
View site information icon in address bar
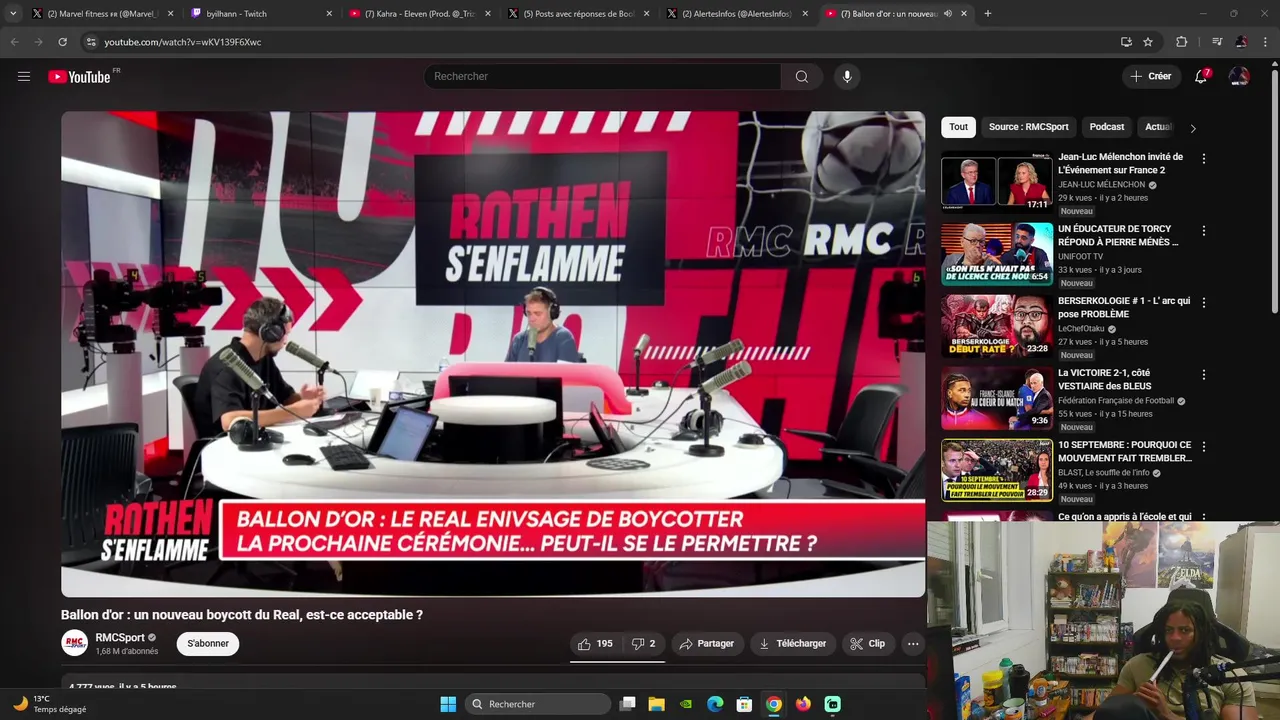pyautogui.click(x=91, y=42)
